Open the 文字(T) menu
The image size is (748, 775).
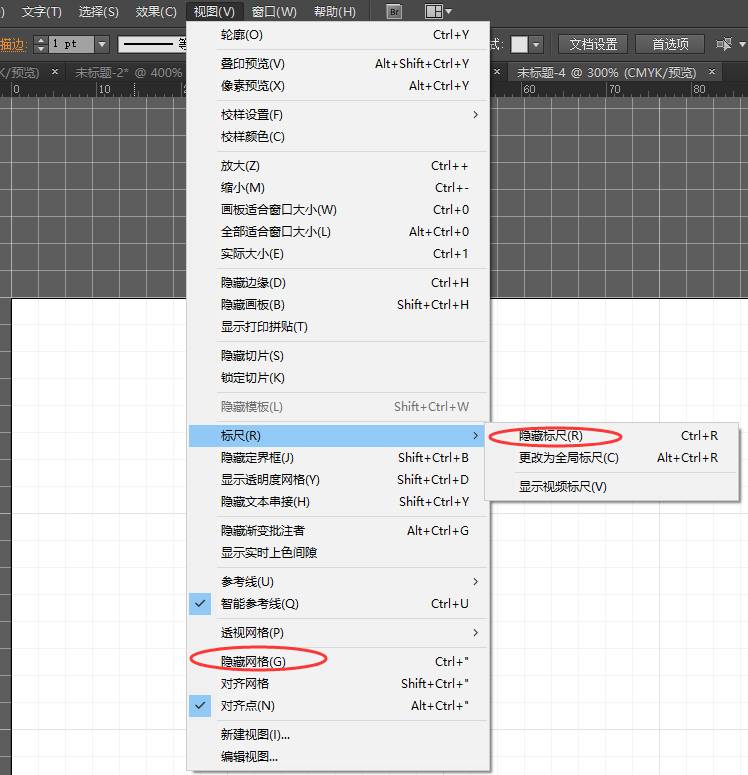coord(42,11)
